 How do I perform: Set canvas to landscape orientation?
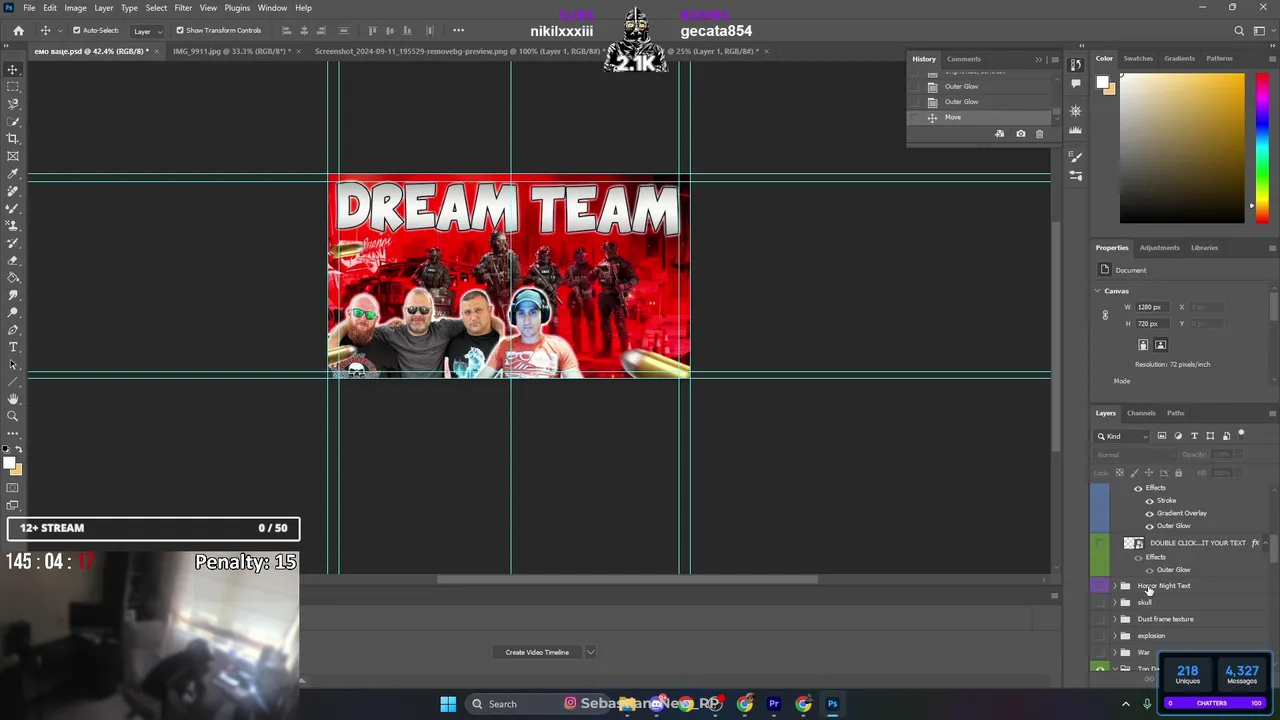(x=1160, y=345)
